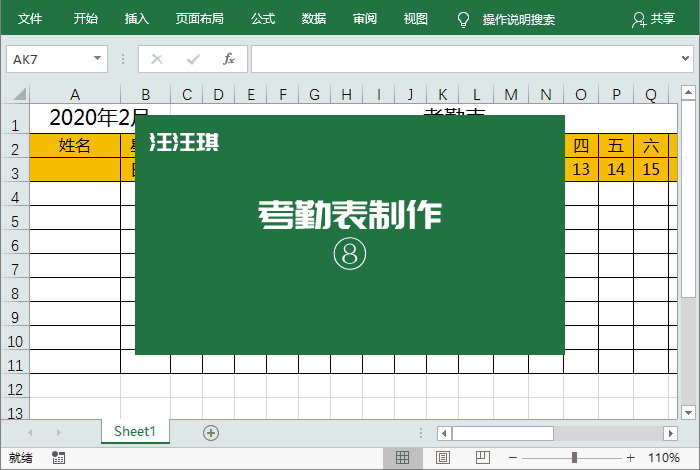Viewport: 700px width, 470px height.
Task: Click the cell with date 13
Action: click(x=581, y=169)
